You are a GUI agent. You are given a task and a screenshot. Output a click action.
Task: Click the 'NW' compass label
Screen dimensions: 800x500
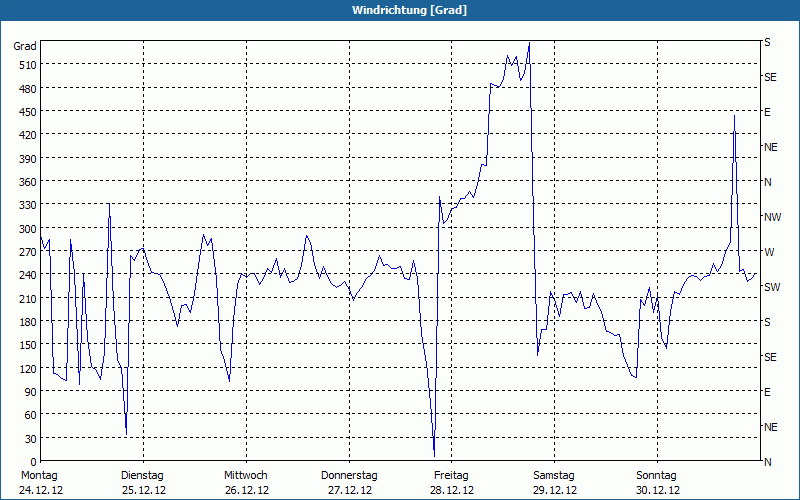(x=772, y=217)
